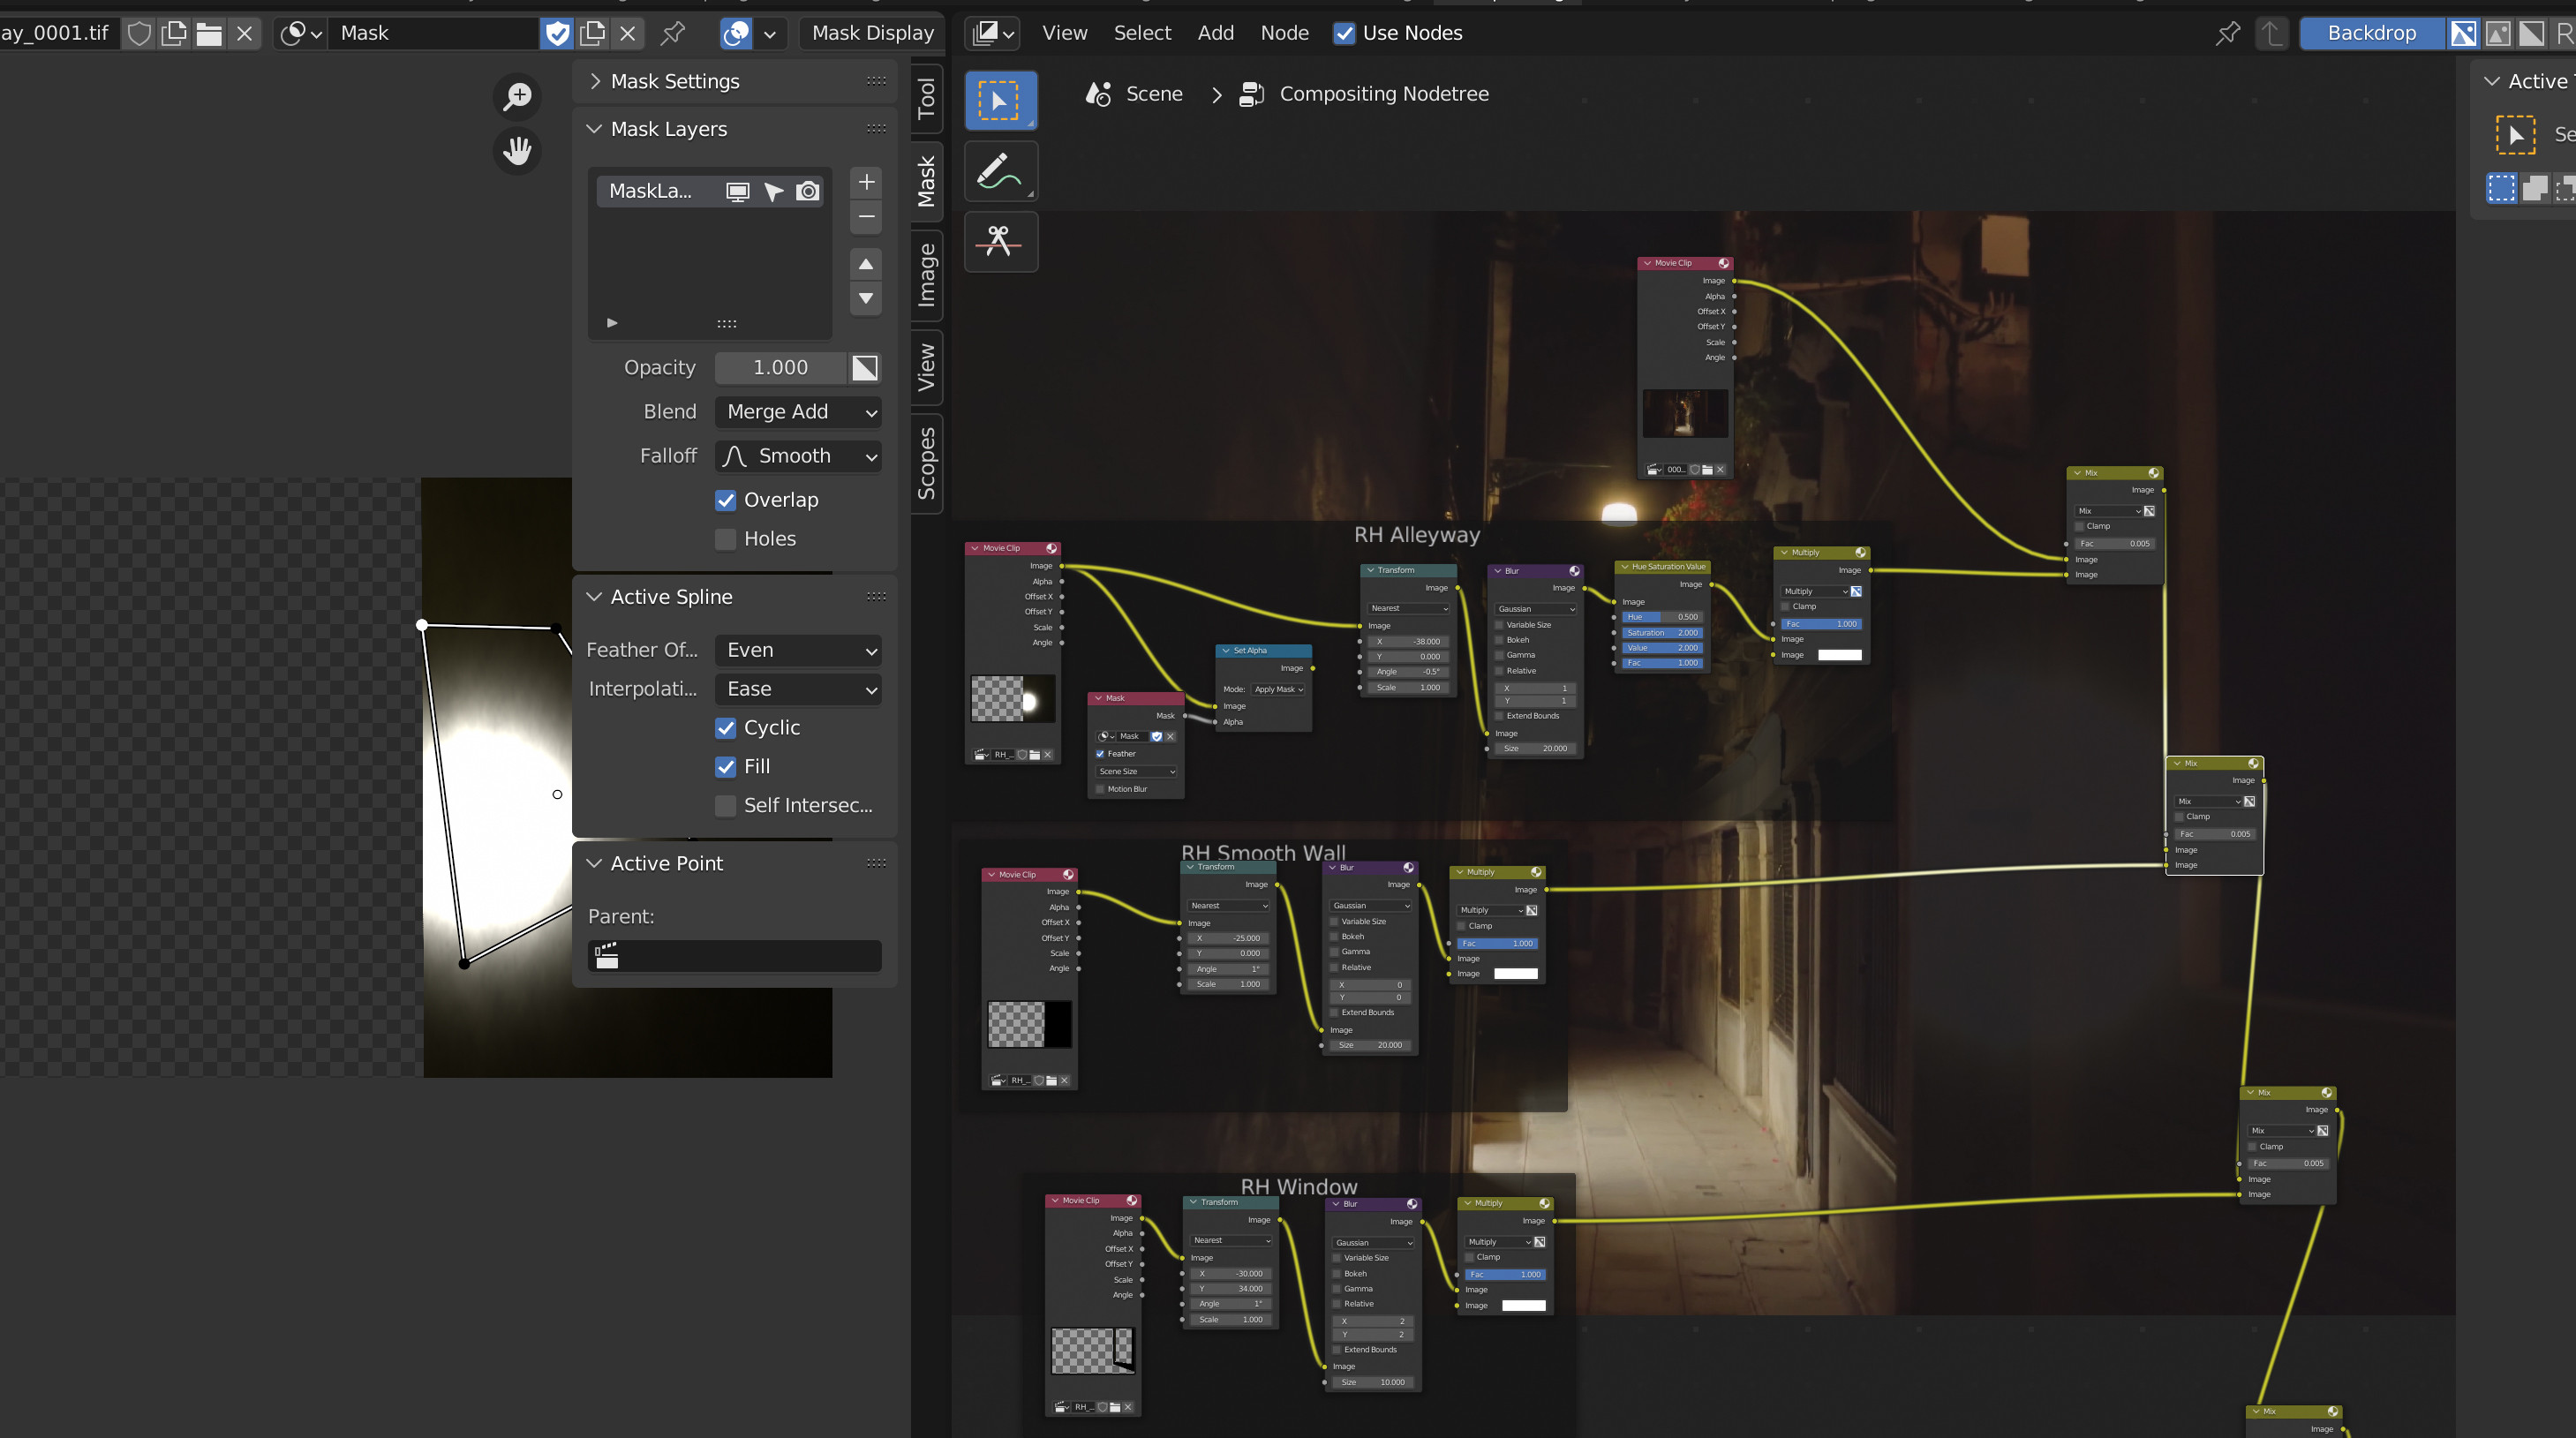This screenshot has height=1438, width=2576.
Task: Click Scene icon in breadcrumb
Action: pos(1099,94)
